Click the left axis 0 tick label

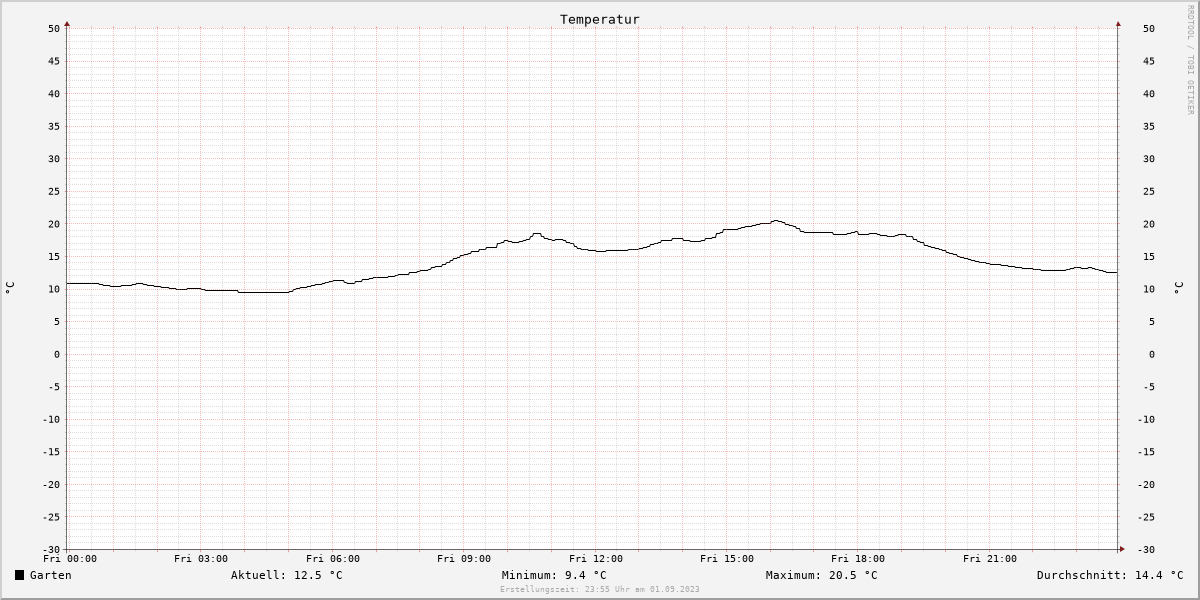pos(58,354)
